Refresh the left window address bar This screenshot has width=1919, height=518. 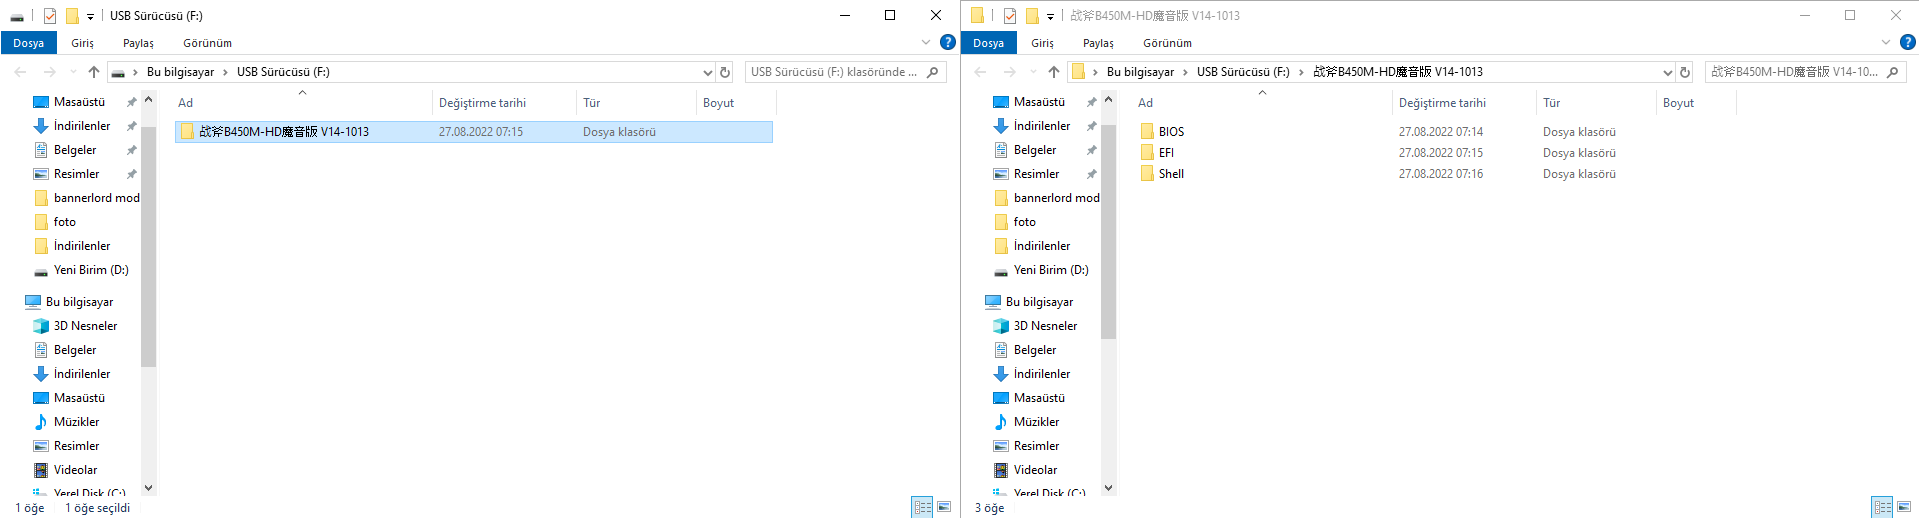[725, 72]
